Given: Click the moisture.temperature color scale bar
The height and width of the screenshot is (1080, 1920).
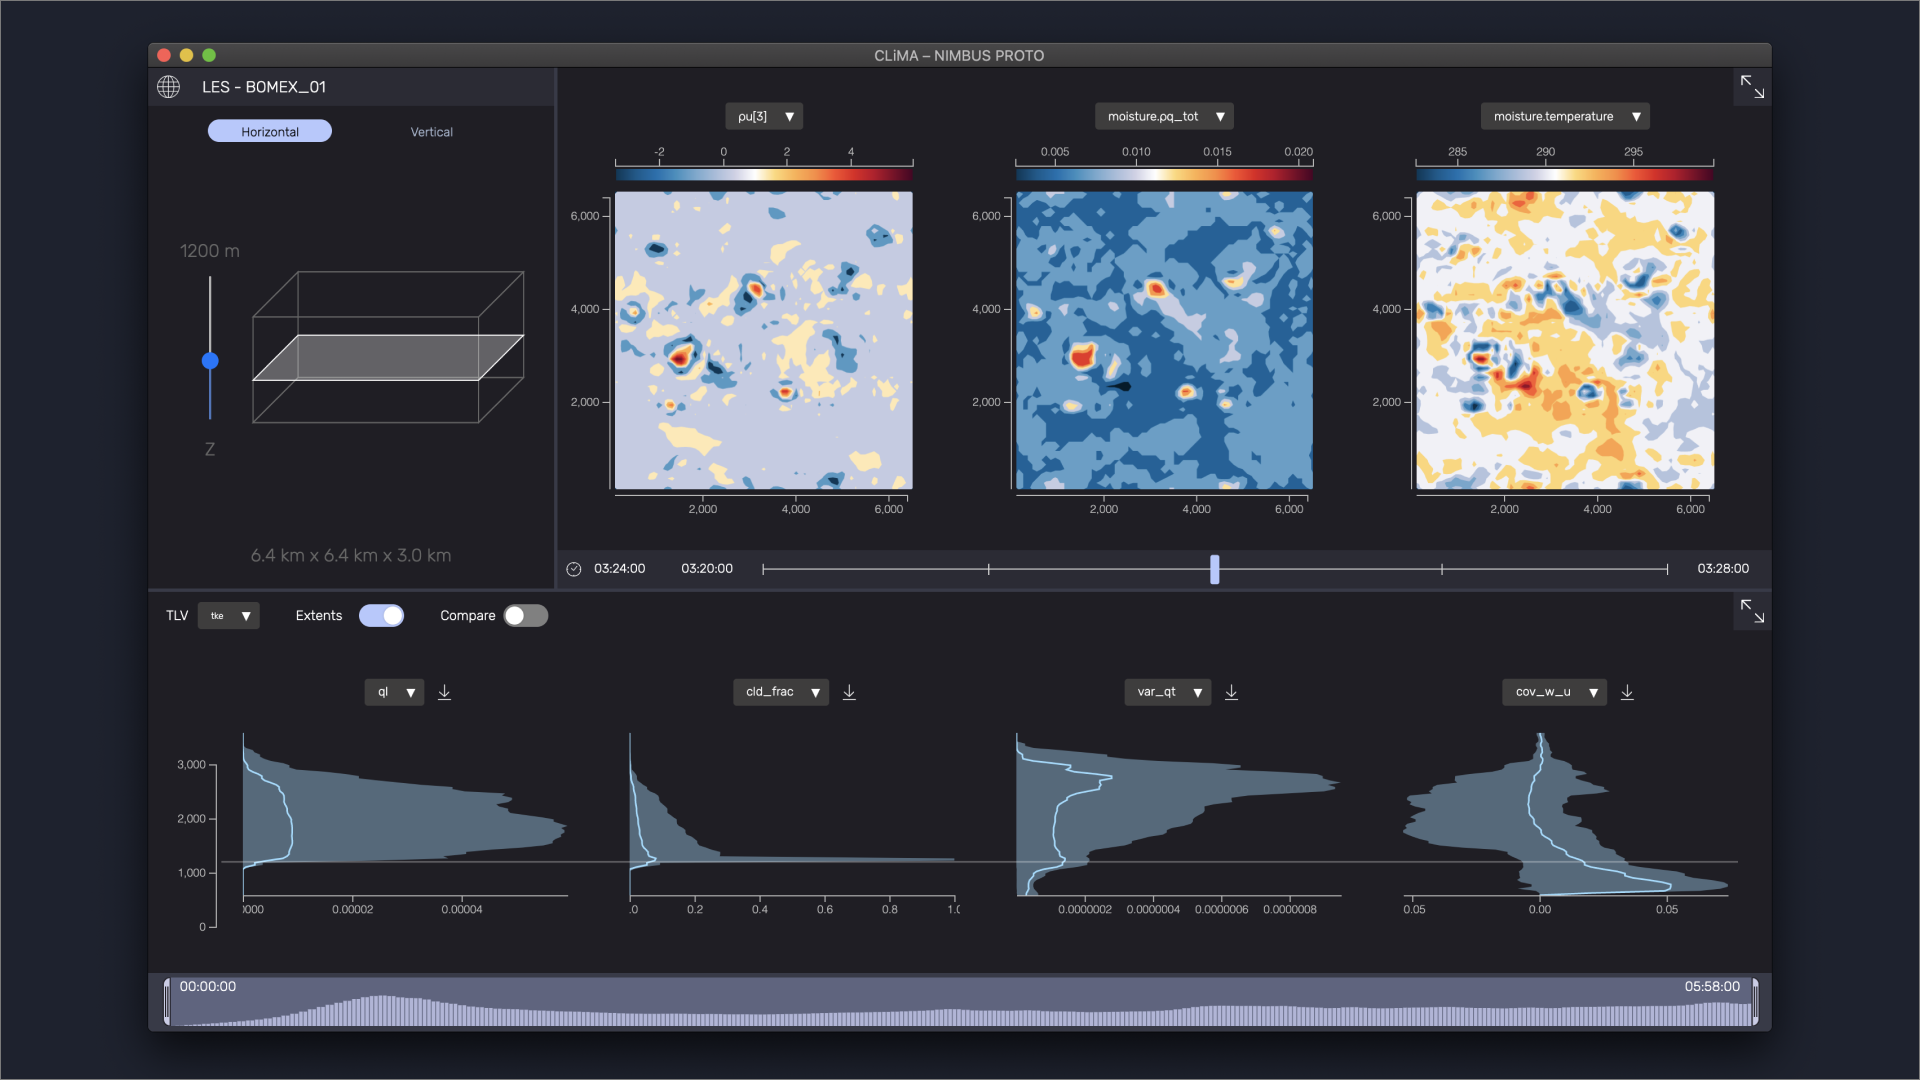Looking at the screenshot, I should click(x=1565, y=175).
